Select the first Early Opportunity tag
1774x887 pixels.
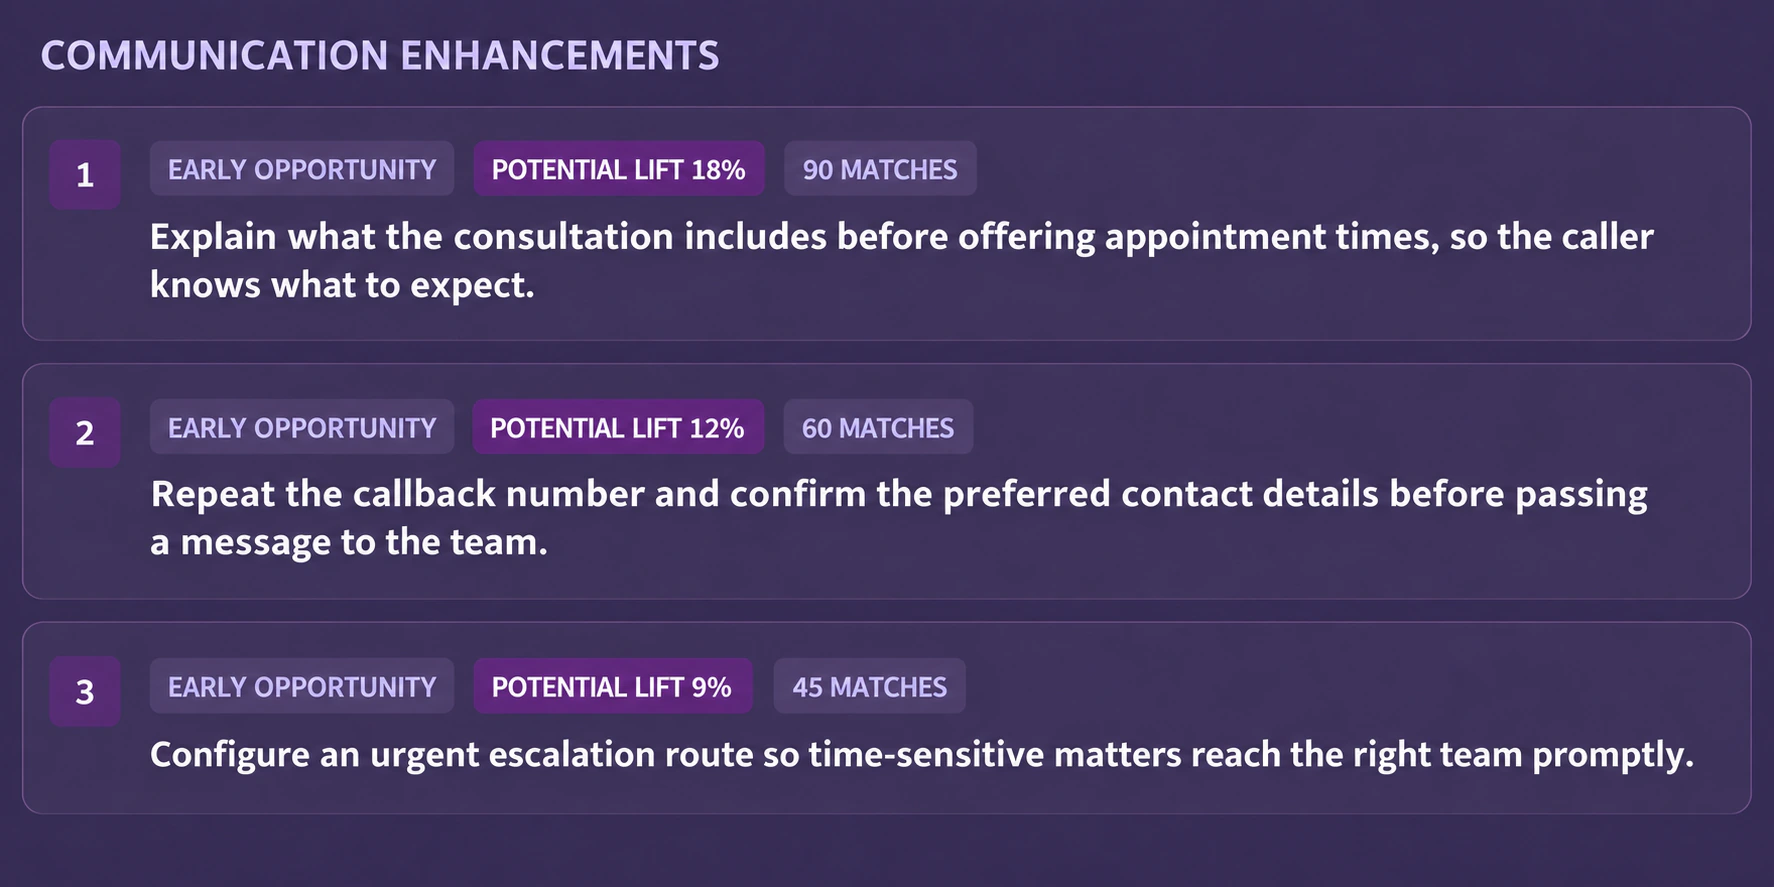(x=302, y=169)
